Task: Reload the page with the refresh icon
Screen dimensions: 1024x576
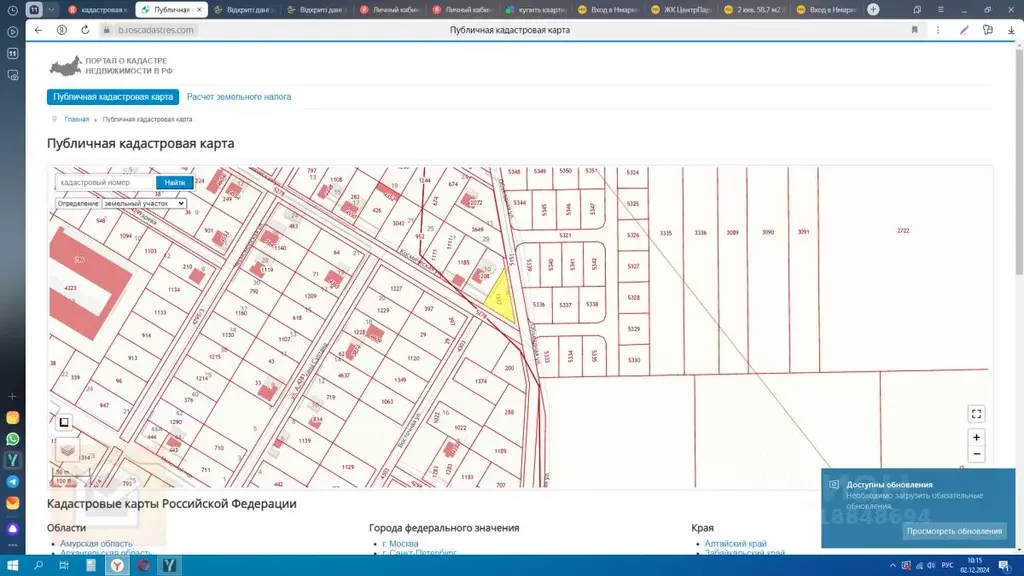Action: (85, 30)
